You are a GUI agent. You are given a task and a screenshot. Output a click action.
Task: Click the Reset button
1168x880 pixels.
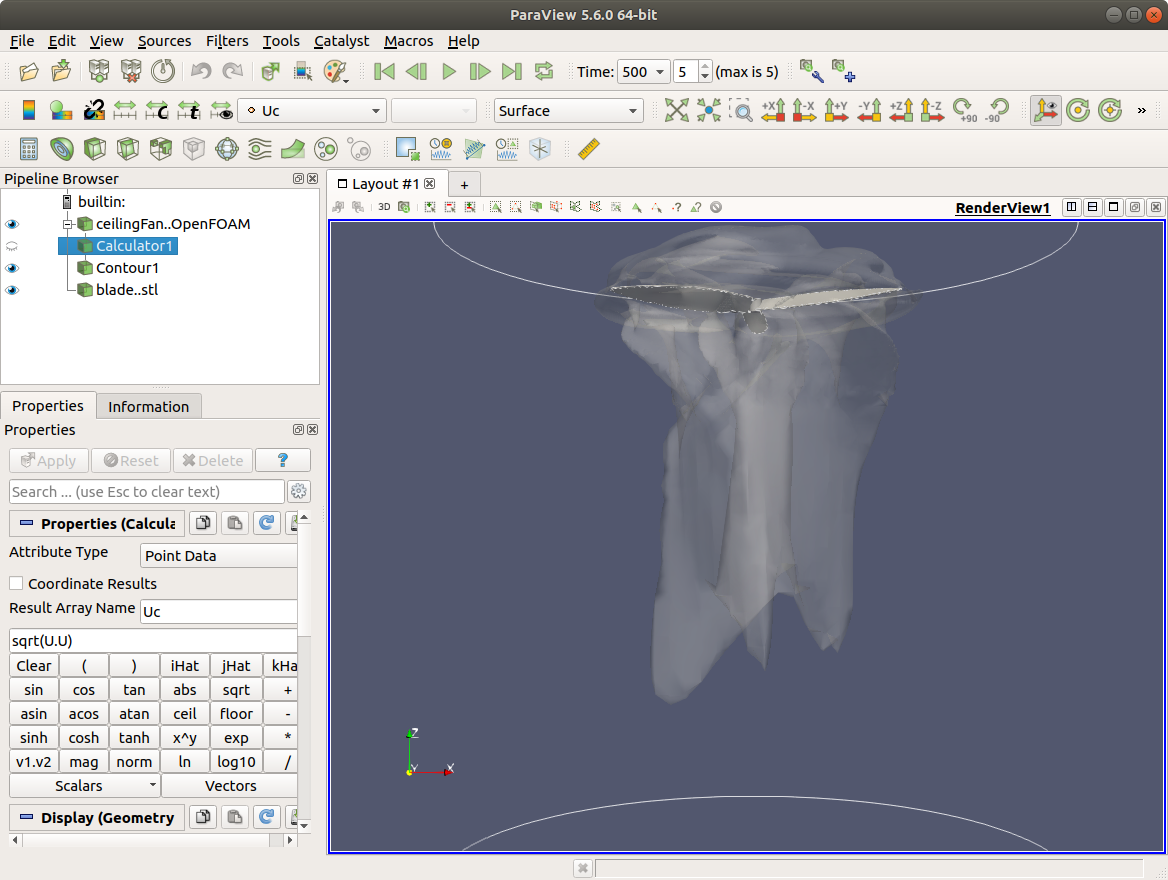tap(131, 460)
